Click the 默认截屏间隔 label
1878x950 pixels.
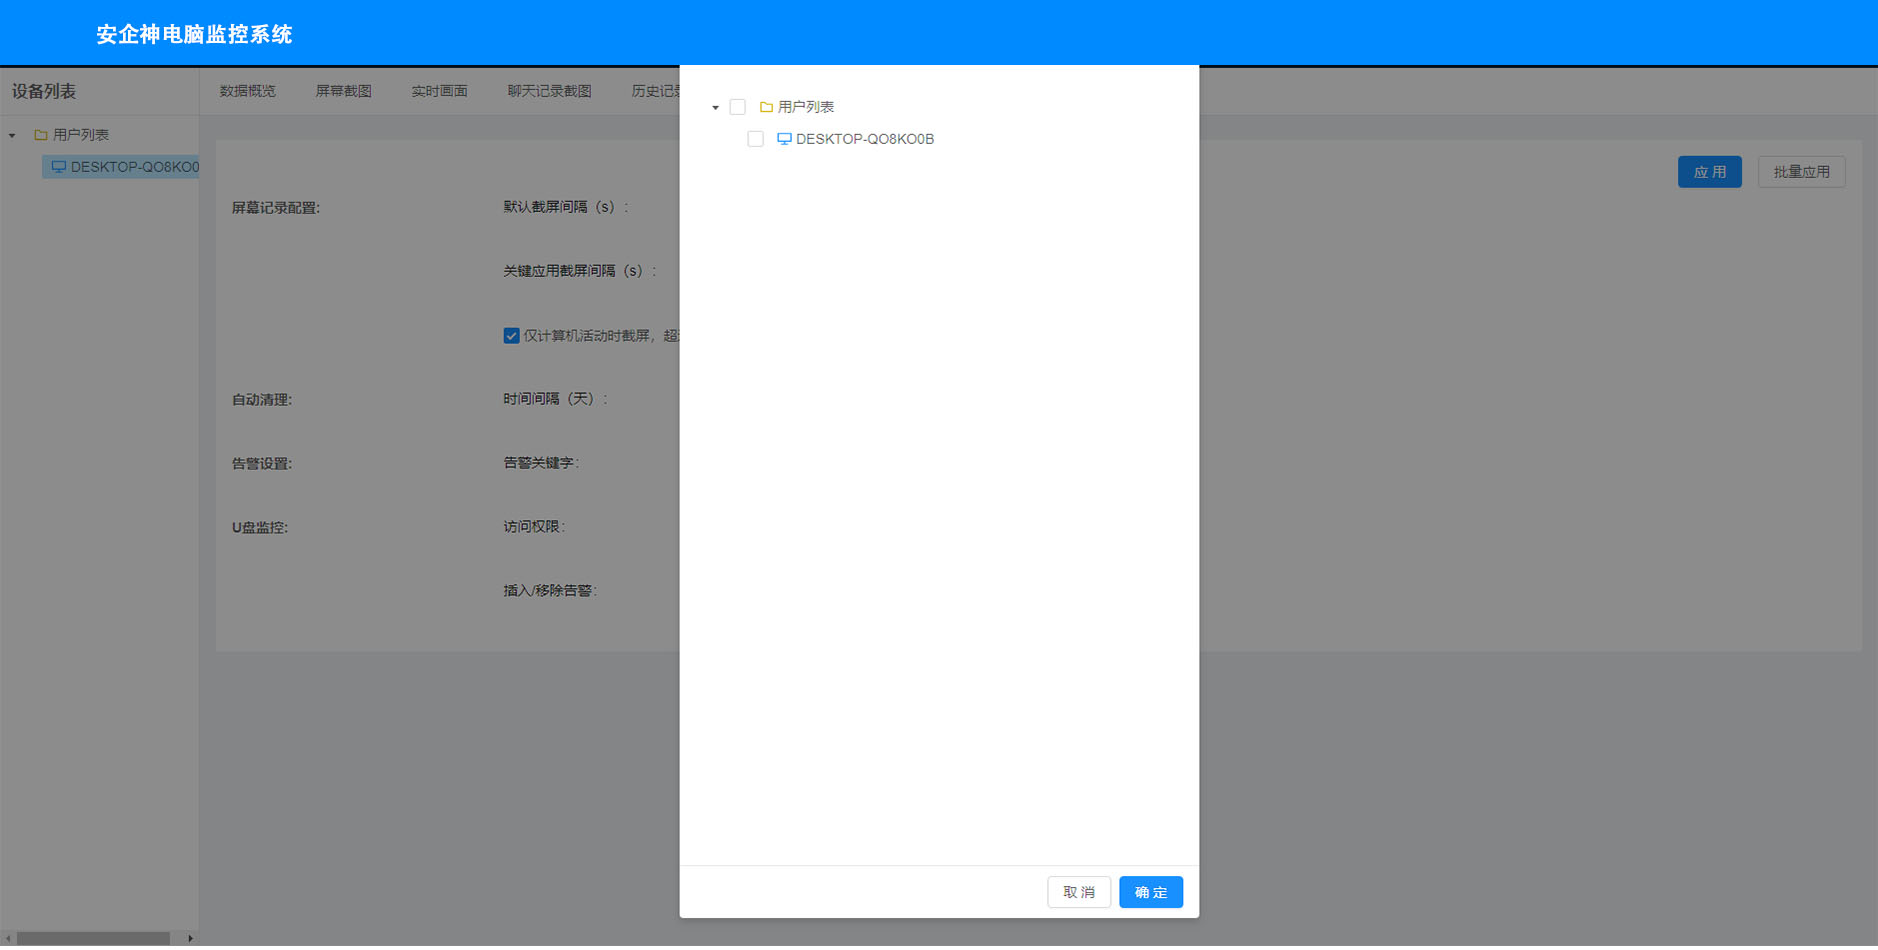[566, 207]
